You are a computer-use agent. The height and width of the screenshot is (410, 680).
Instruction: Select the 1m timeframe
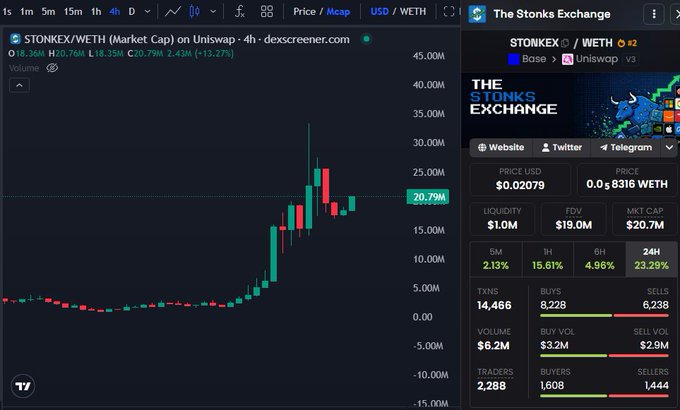26,12
